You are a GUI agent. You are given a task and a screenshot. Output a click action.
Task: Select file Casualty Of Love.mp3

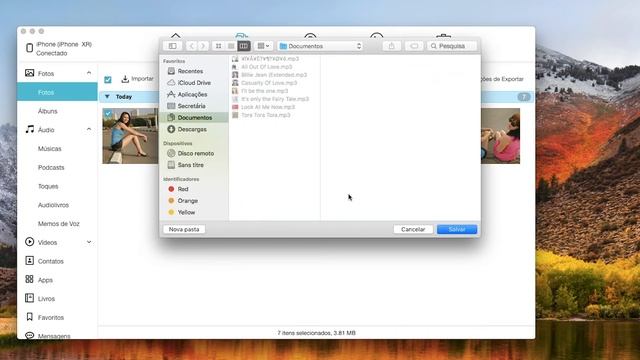point(269,83)
